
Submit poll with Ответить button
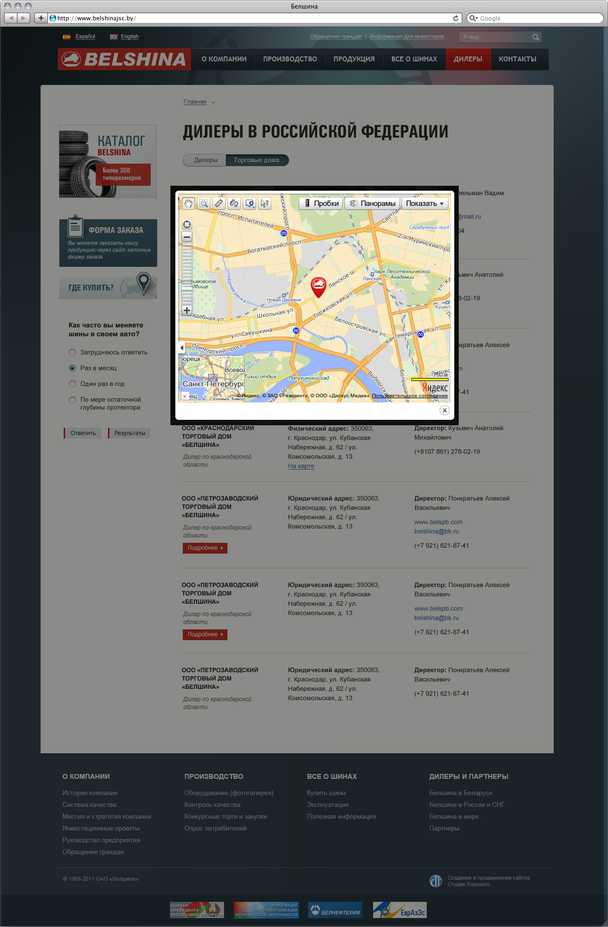click(x=82, y=433)
